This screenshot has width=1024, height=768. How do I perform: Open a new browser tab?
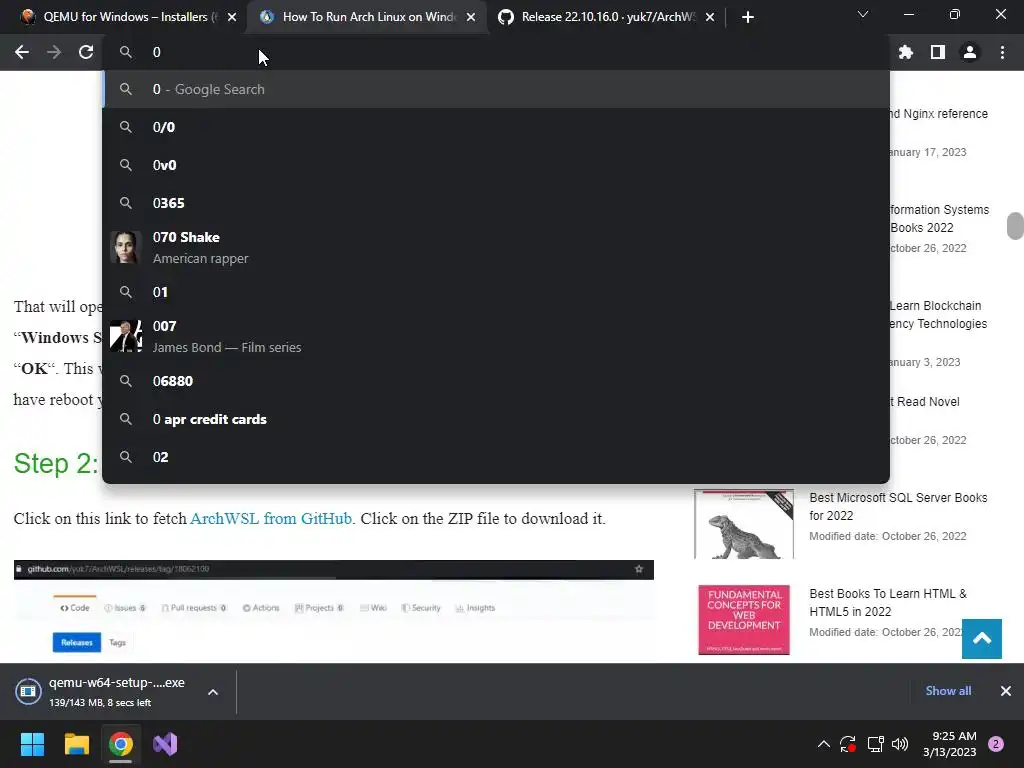[x=748, y=17]
